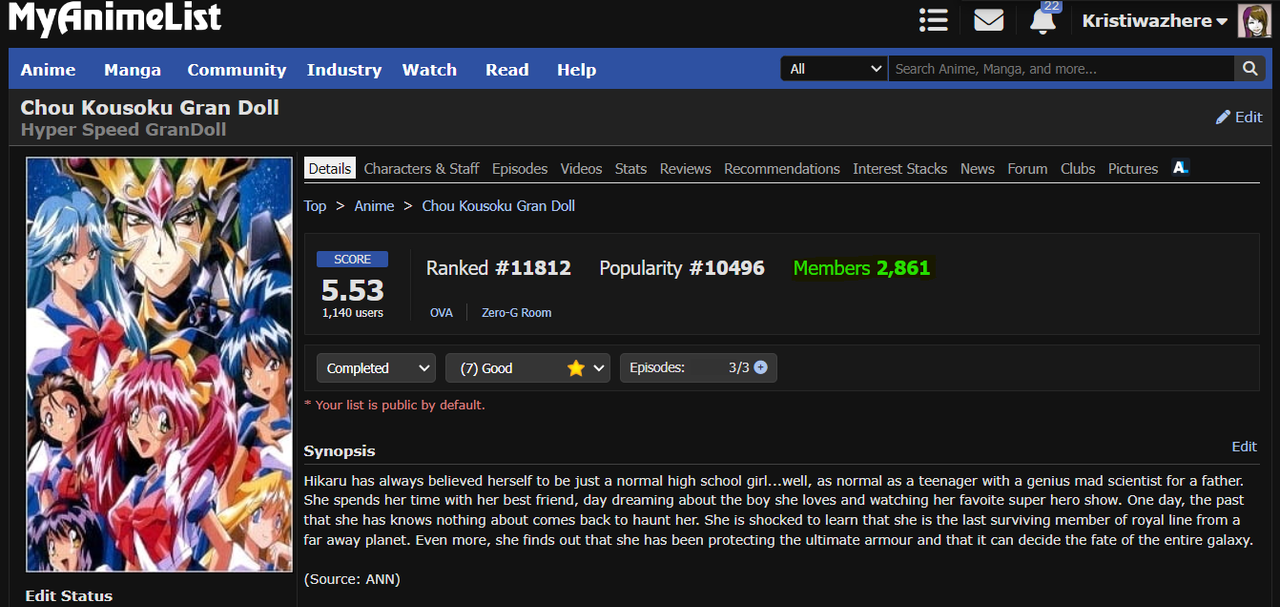This screenshot has width=1280, height=607.
Task: Switch to the Interest Stacks tab
Action: [x=900, y=168]
